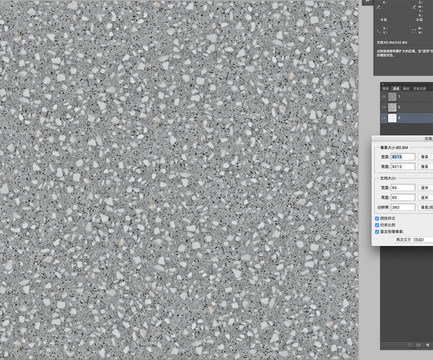Collapse the layers panel using its top-left arrow

tap(383, 84)
